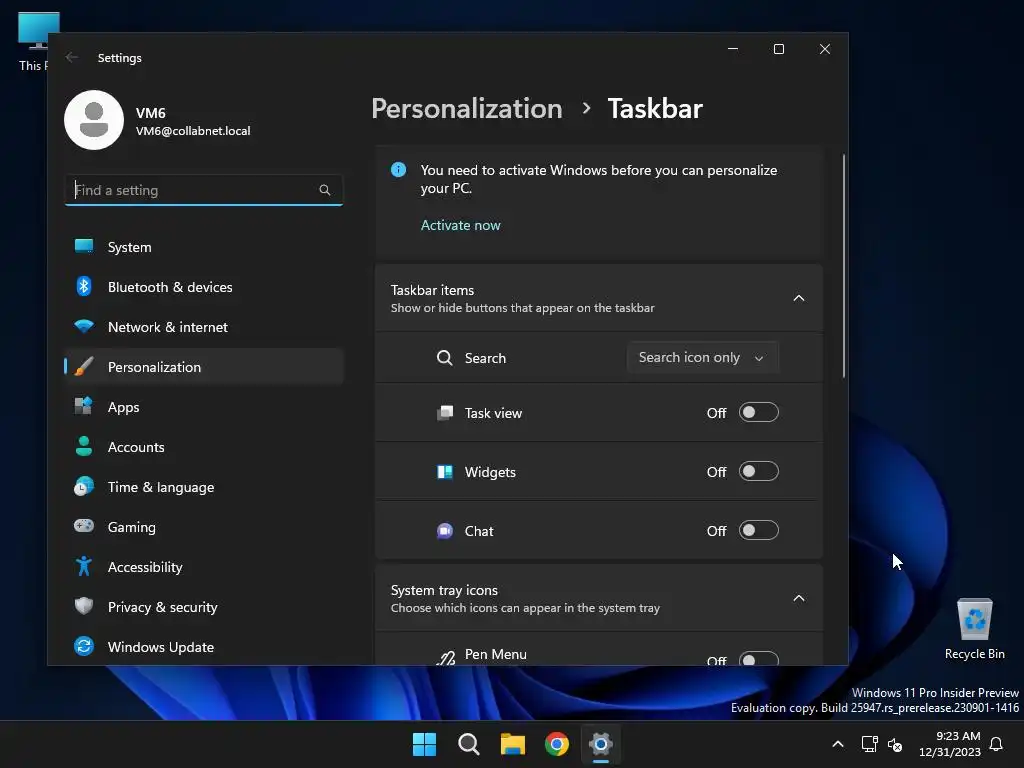This screenshot has height=768, width=1024.
Task: Launch Google Chrome from the taskbar
Action: [557, 744]
